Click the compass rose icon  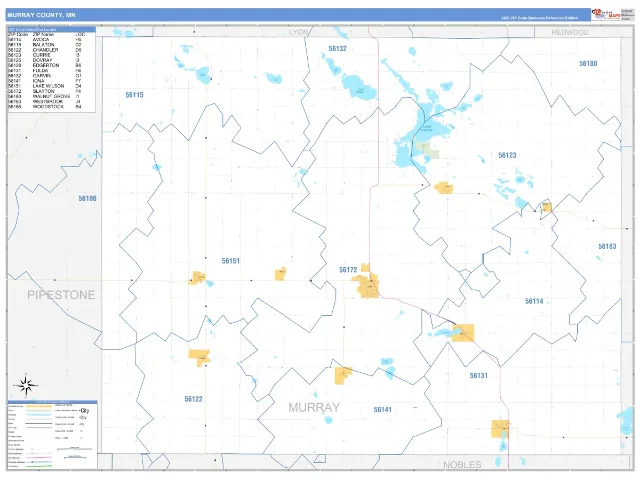(26, 385)
